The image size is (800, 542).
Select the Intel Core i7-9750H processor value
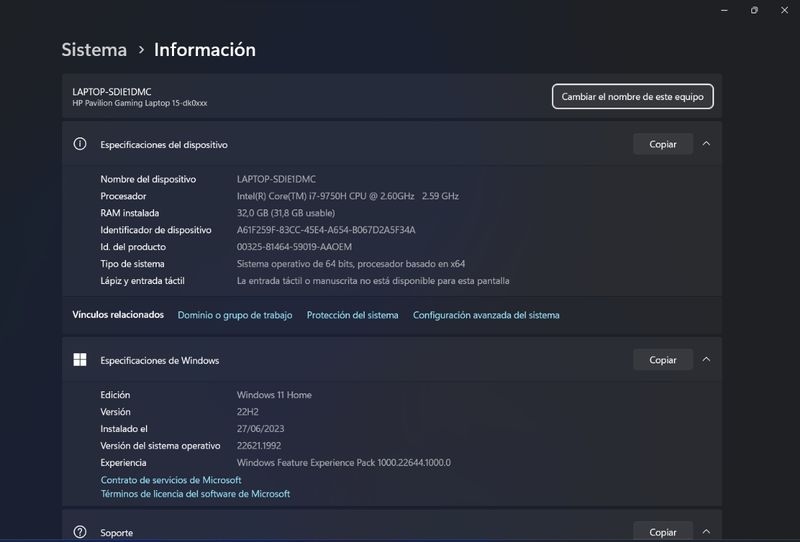(347, 196)
